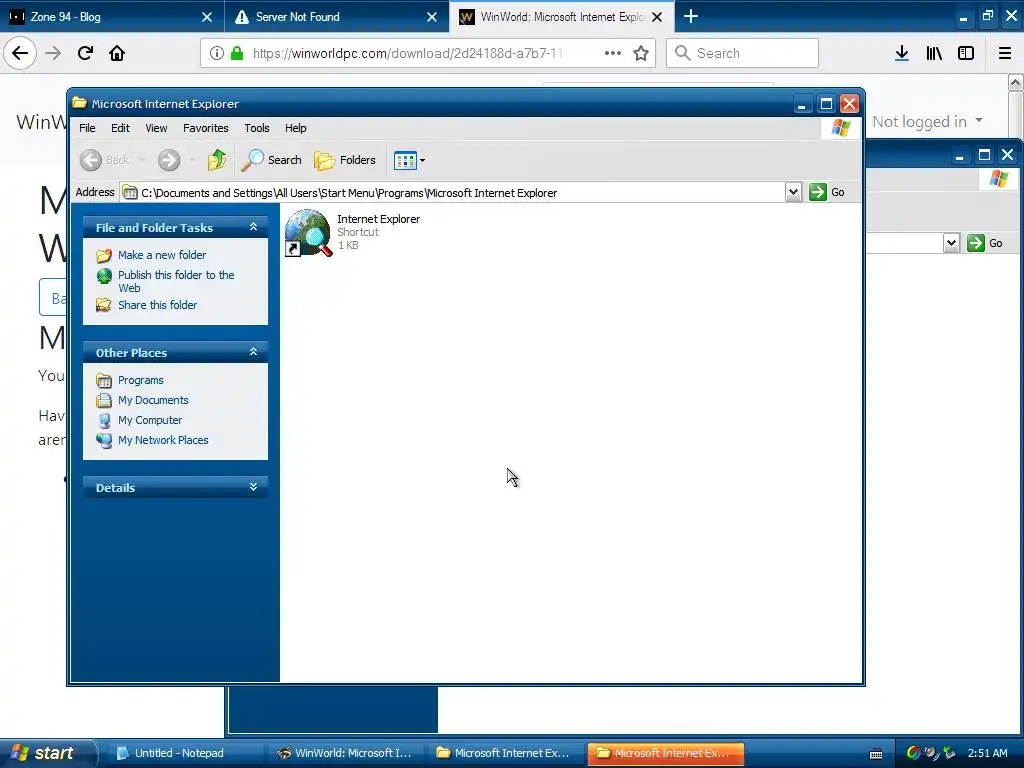
Task: Click the Firefox home icon
Action: [117, 53]
